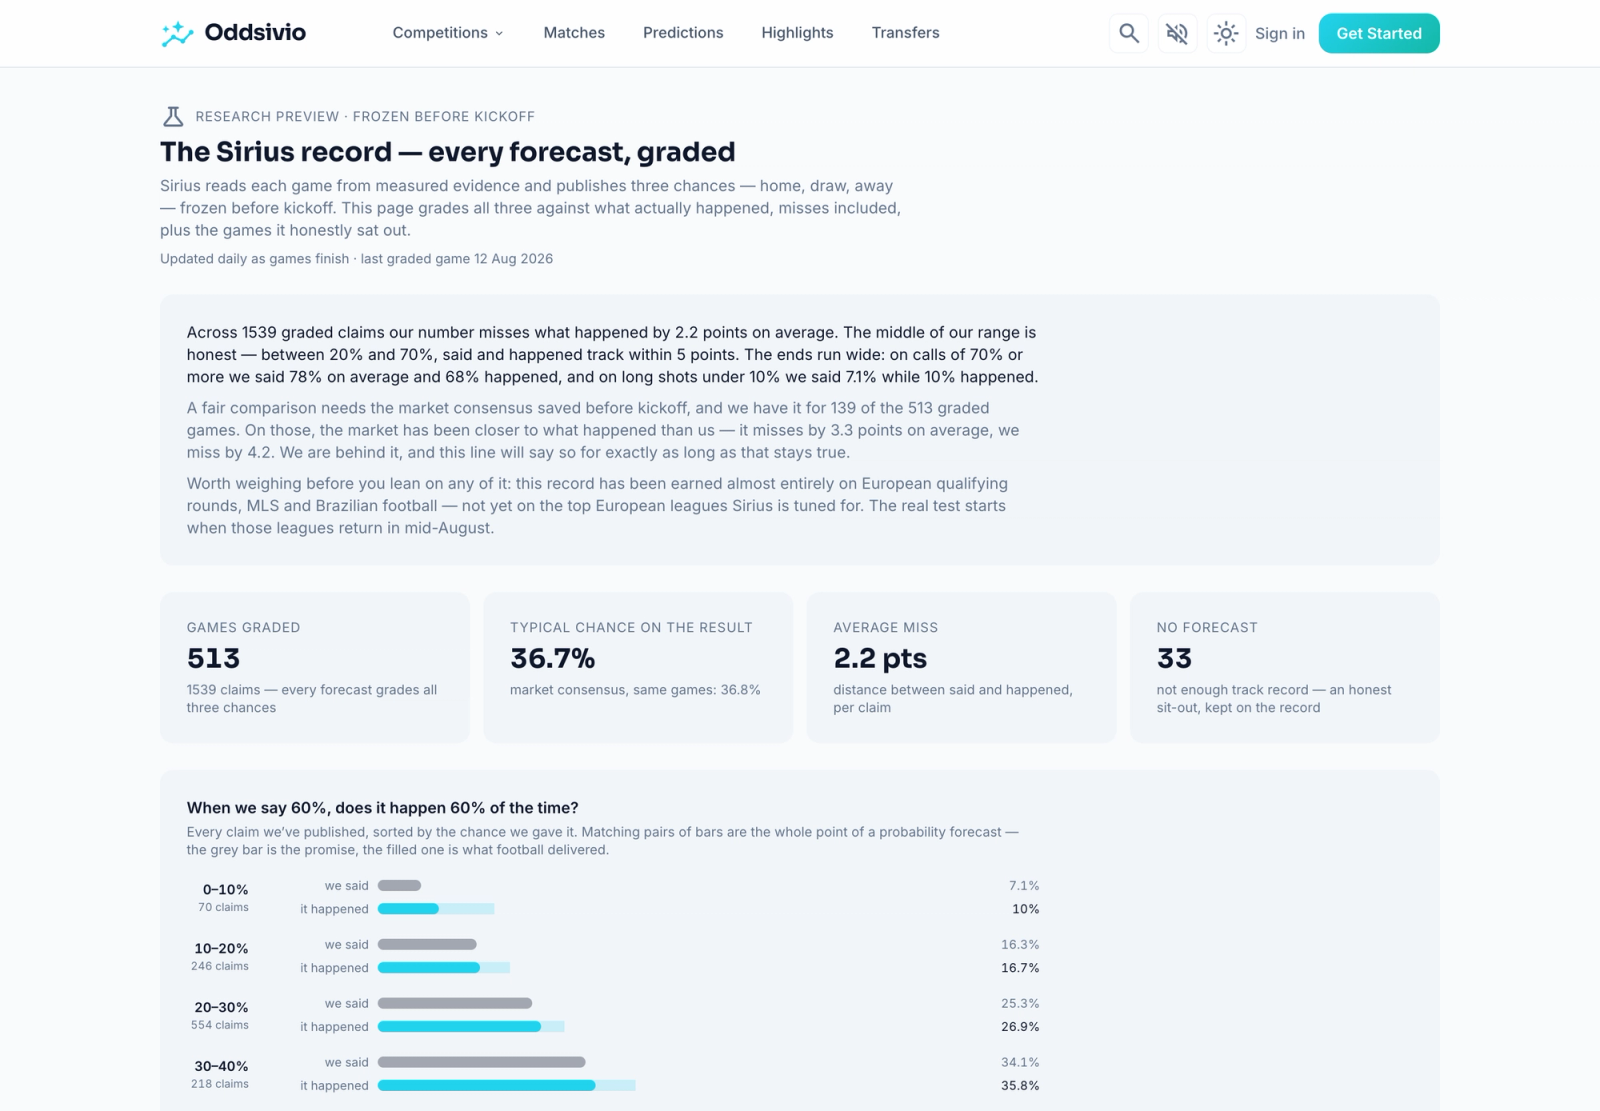
Task: Open the search icon in header
Action: tap(1129, 33)
